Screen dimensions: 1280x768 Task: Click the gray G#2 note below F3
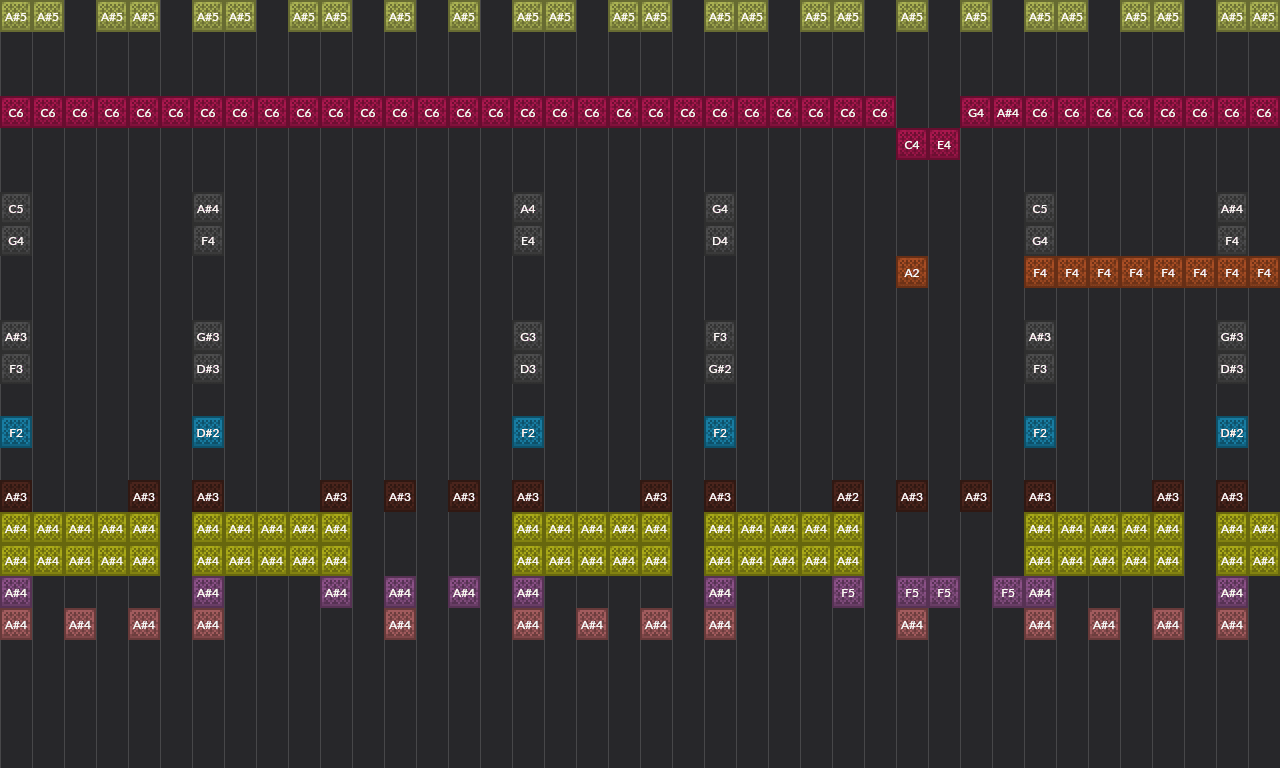pyautogui.click(x=719, y=368)
